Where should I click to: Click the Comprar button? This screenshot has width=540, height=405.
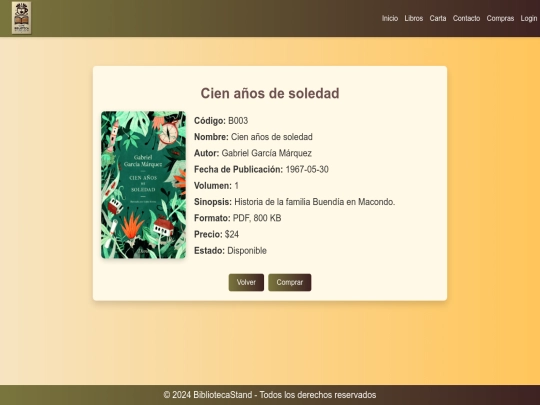290,282
